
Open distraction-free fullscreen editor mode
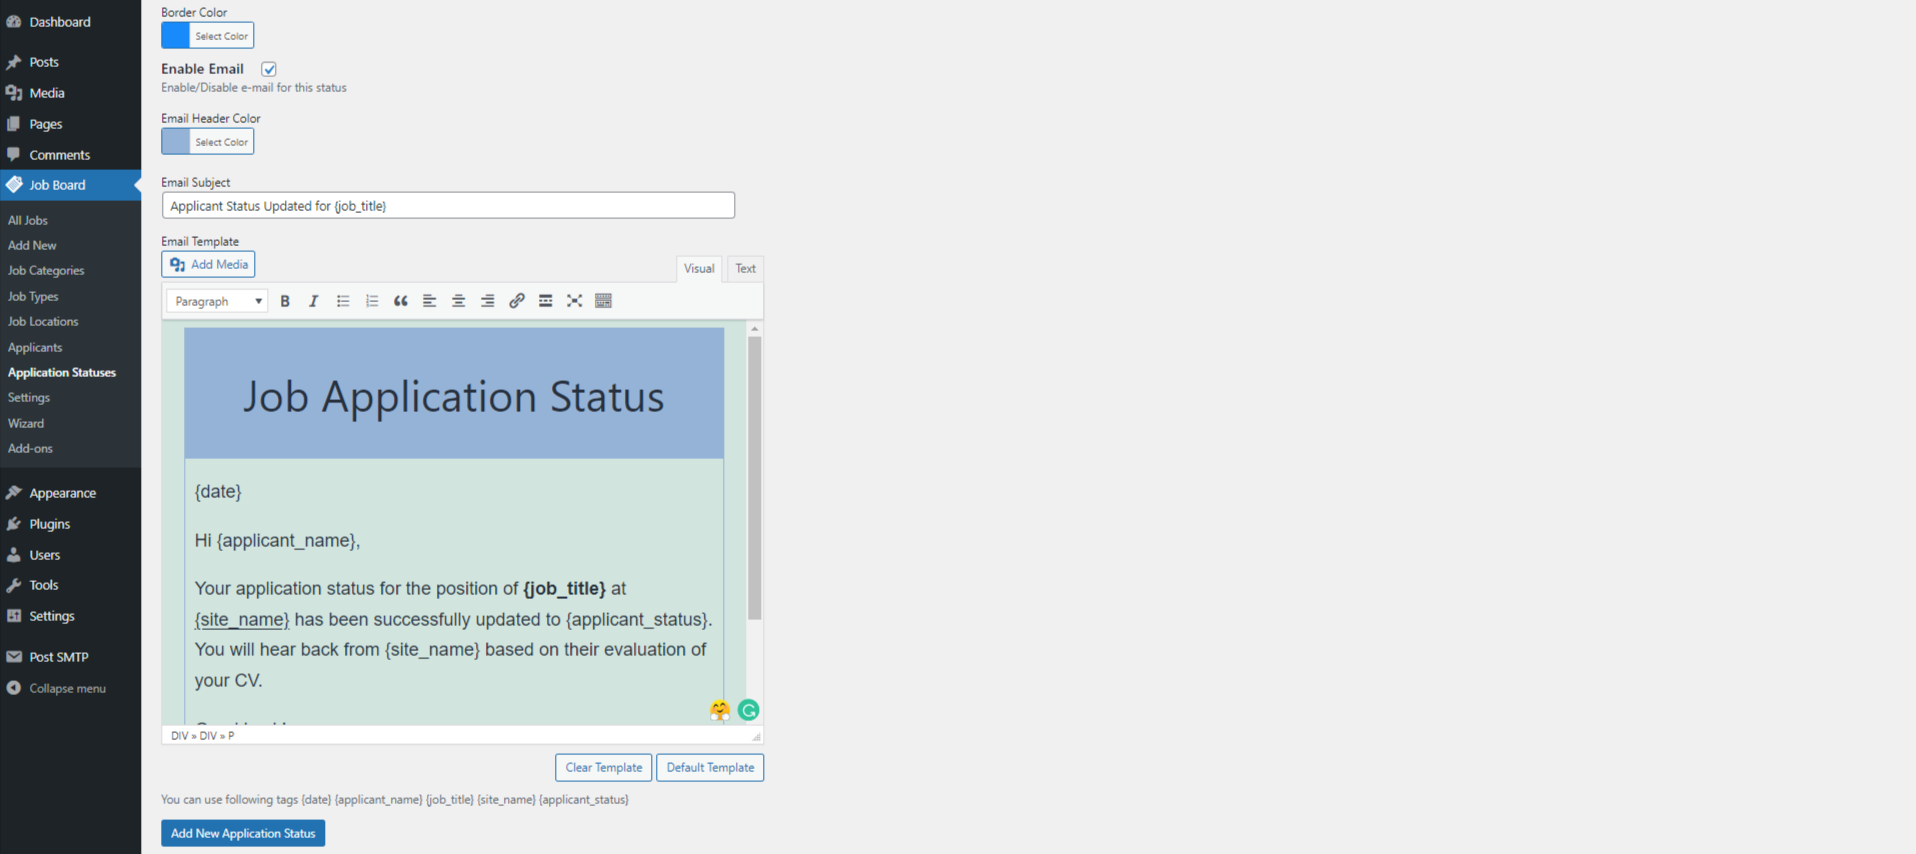[x=575, y=301]
